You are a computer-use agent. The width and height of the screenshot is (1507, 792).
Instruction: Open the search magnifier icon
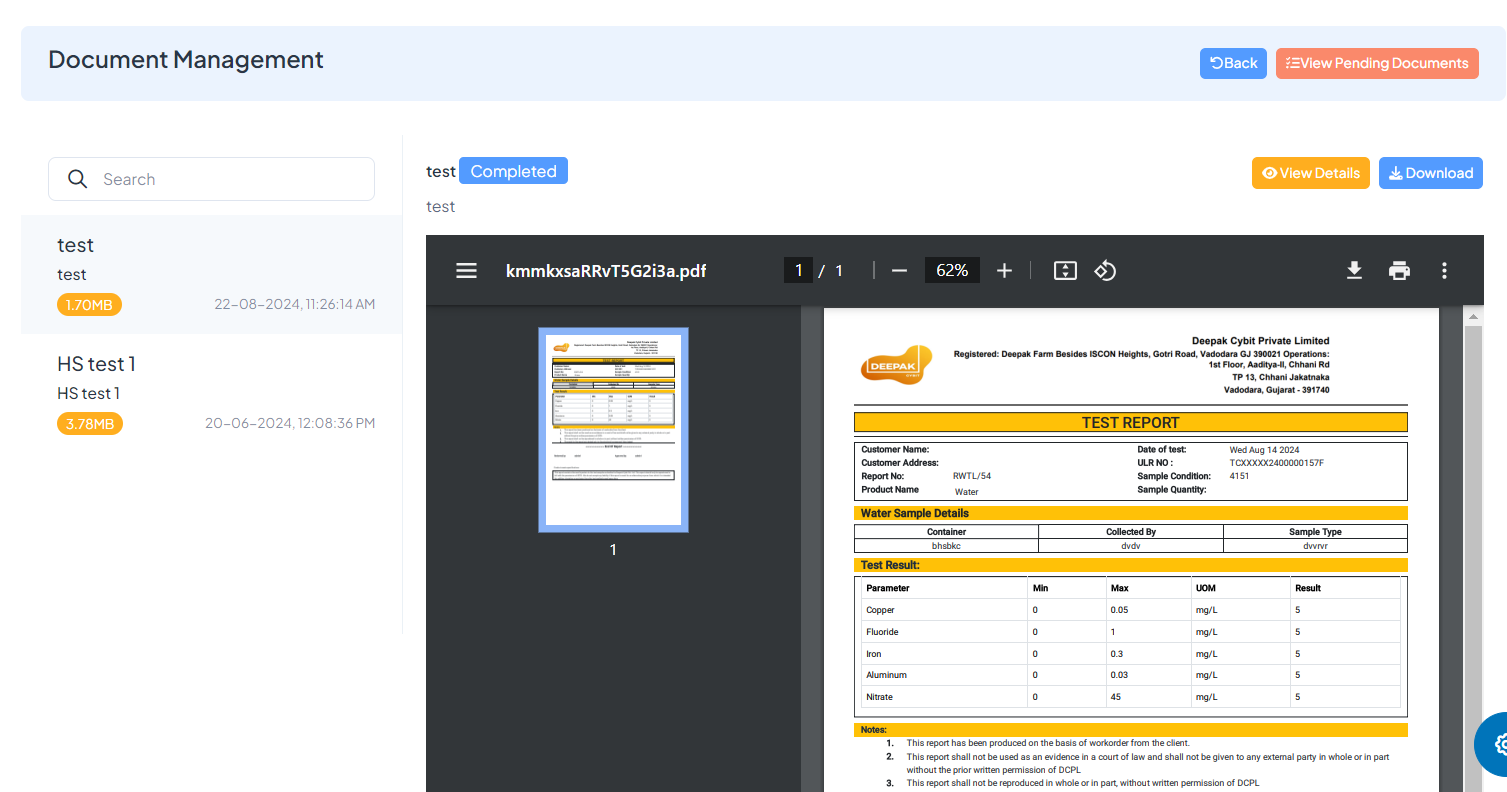[x=77, y=178]
